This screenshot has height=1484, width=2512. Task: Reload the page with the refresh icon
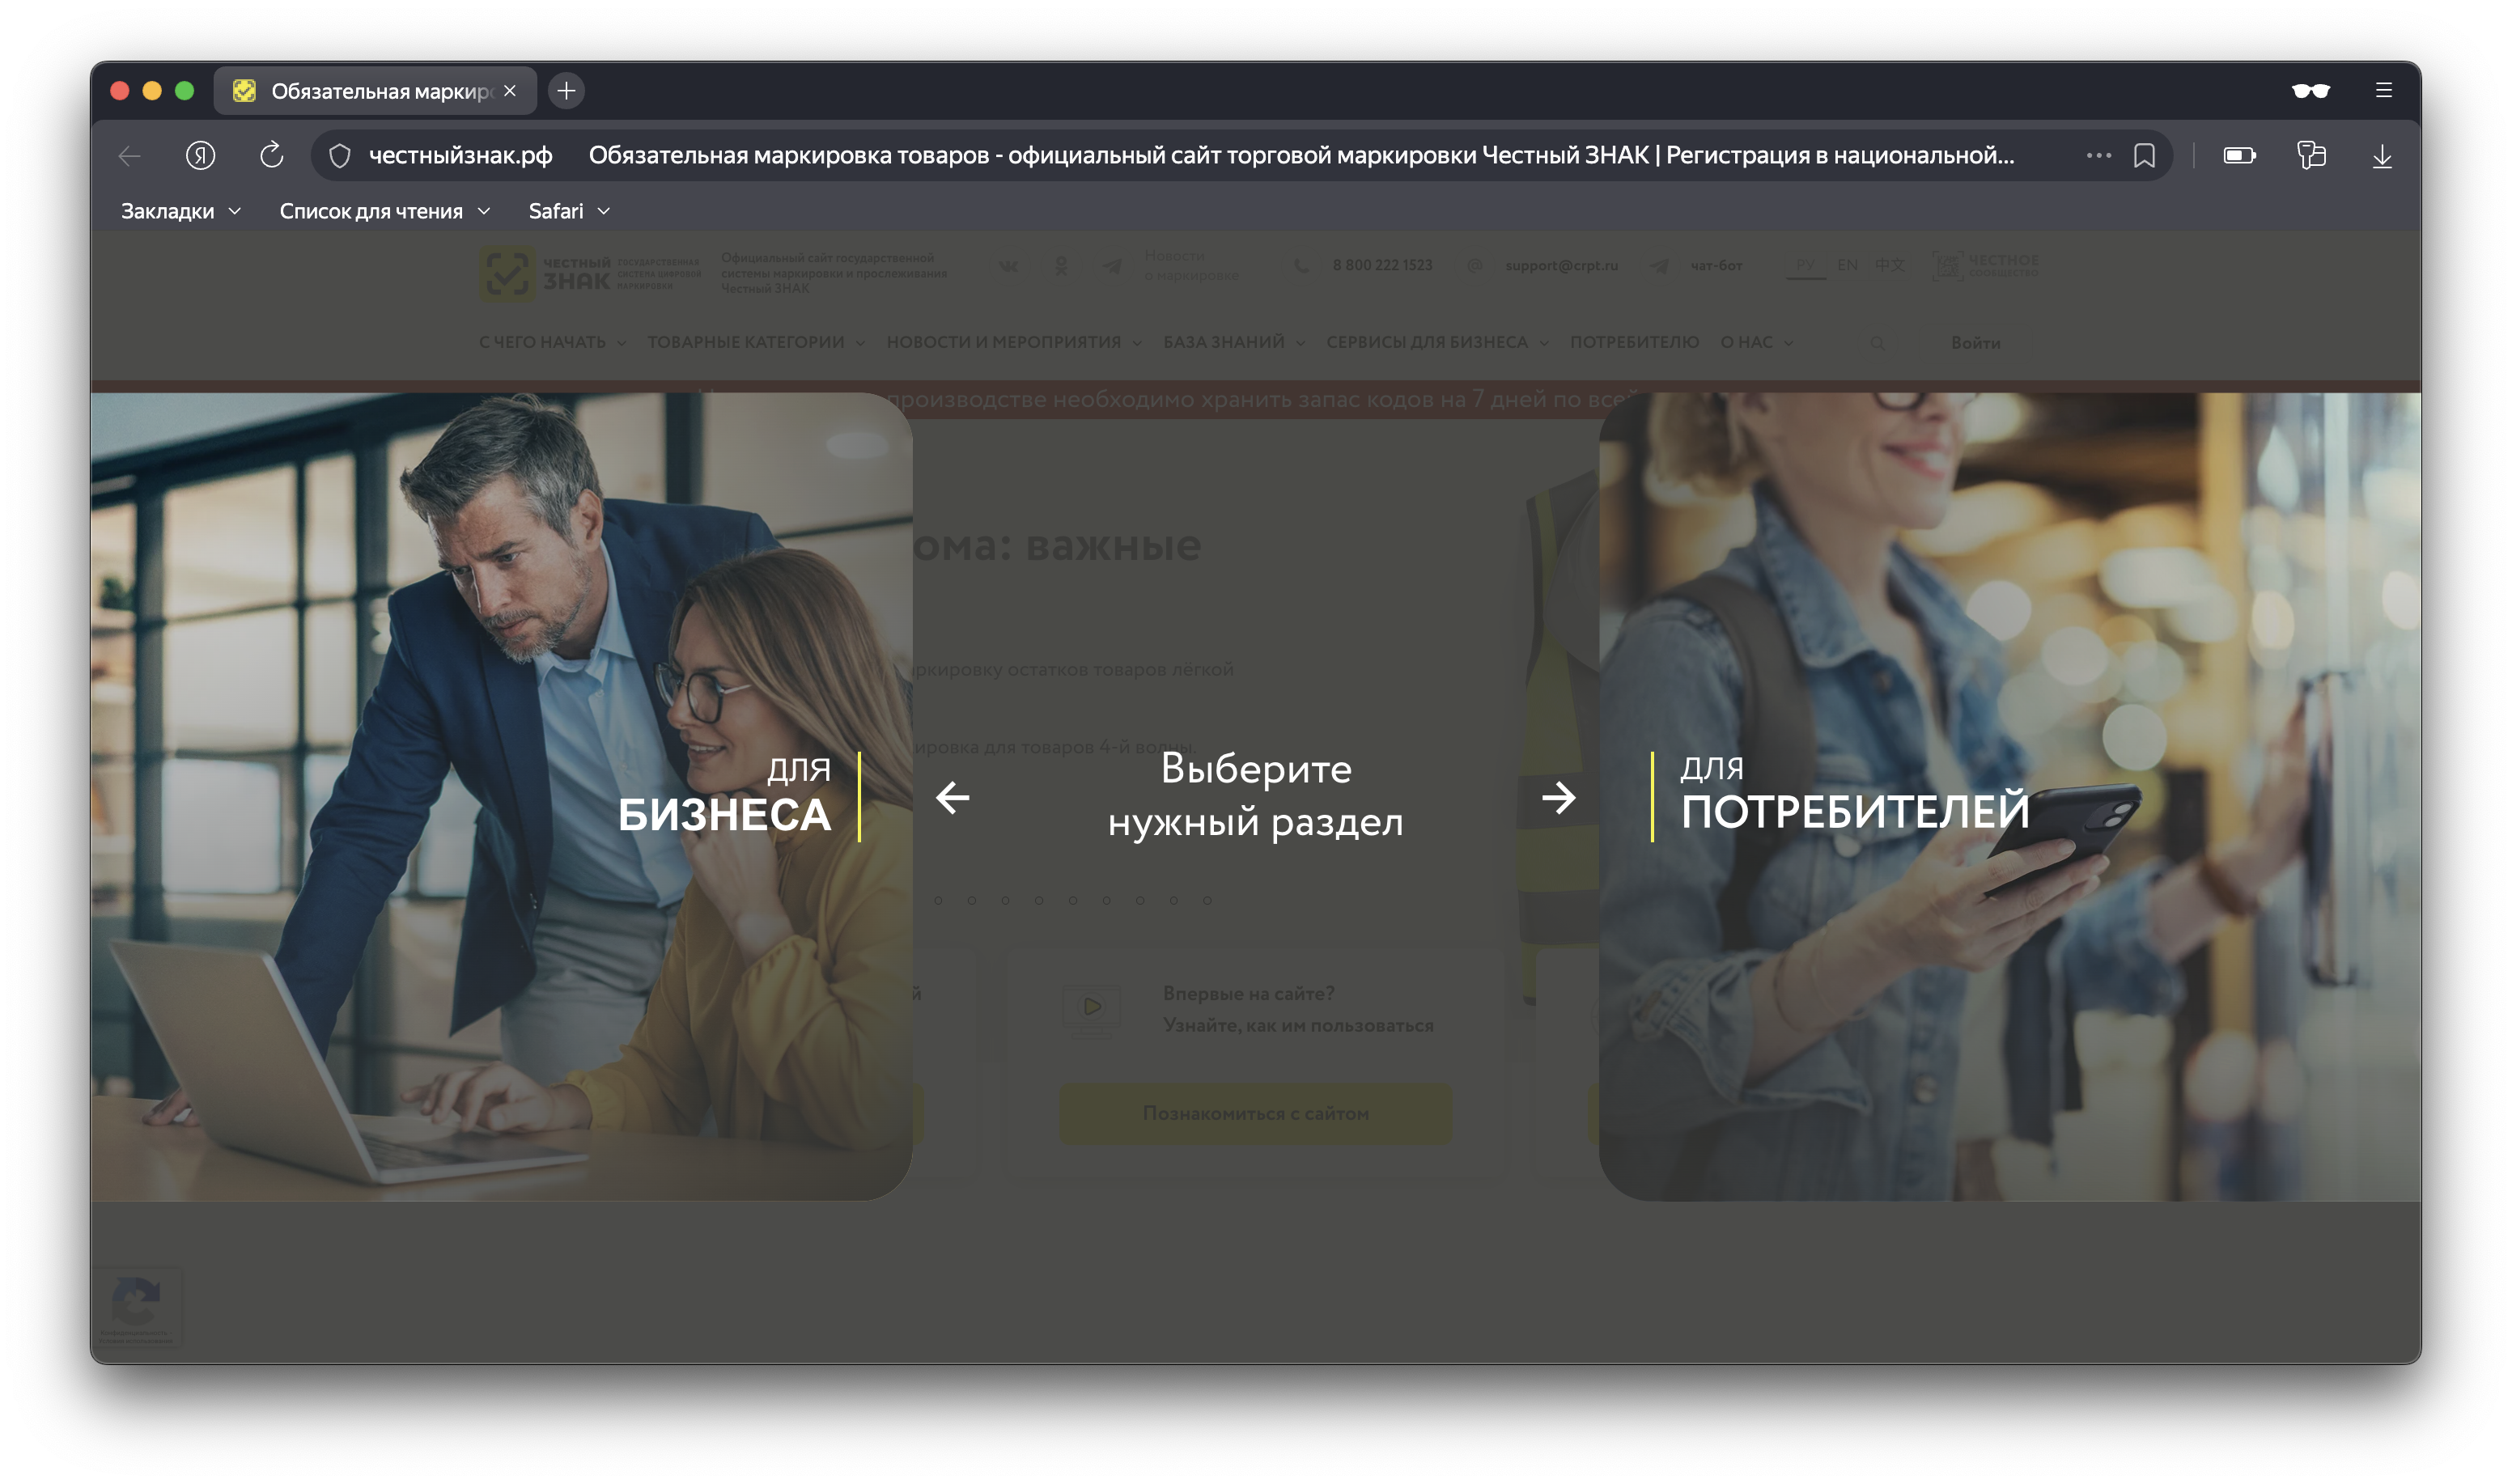(x=271, y=155)
